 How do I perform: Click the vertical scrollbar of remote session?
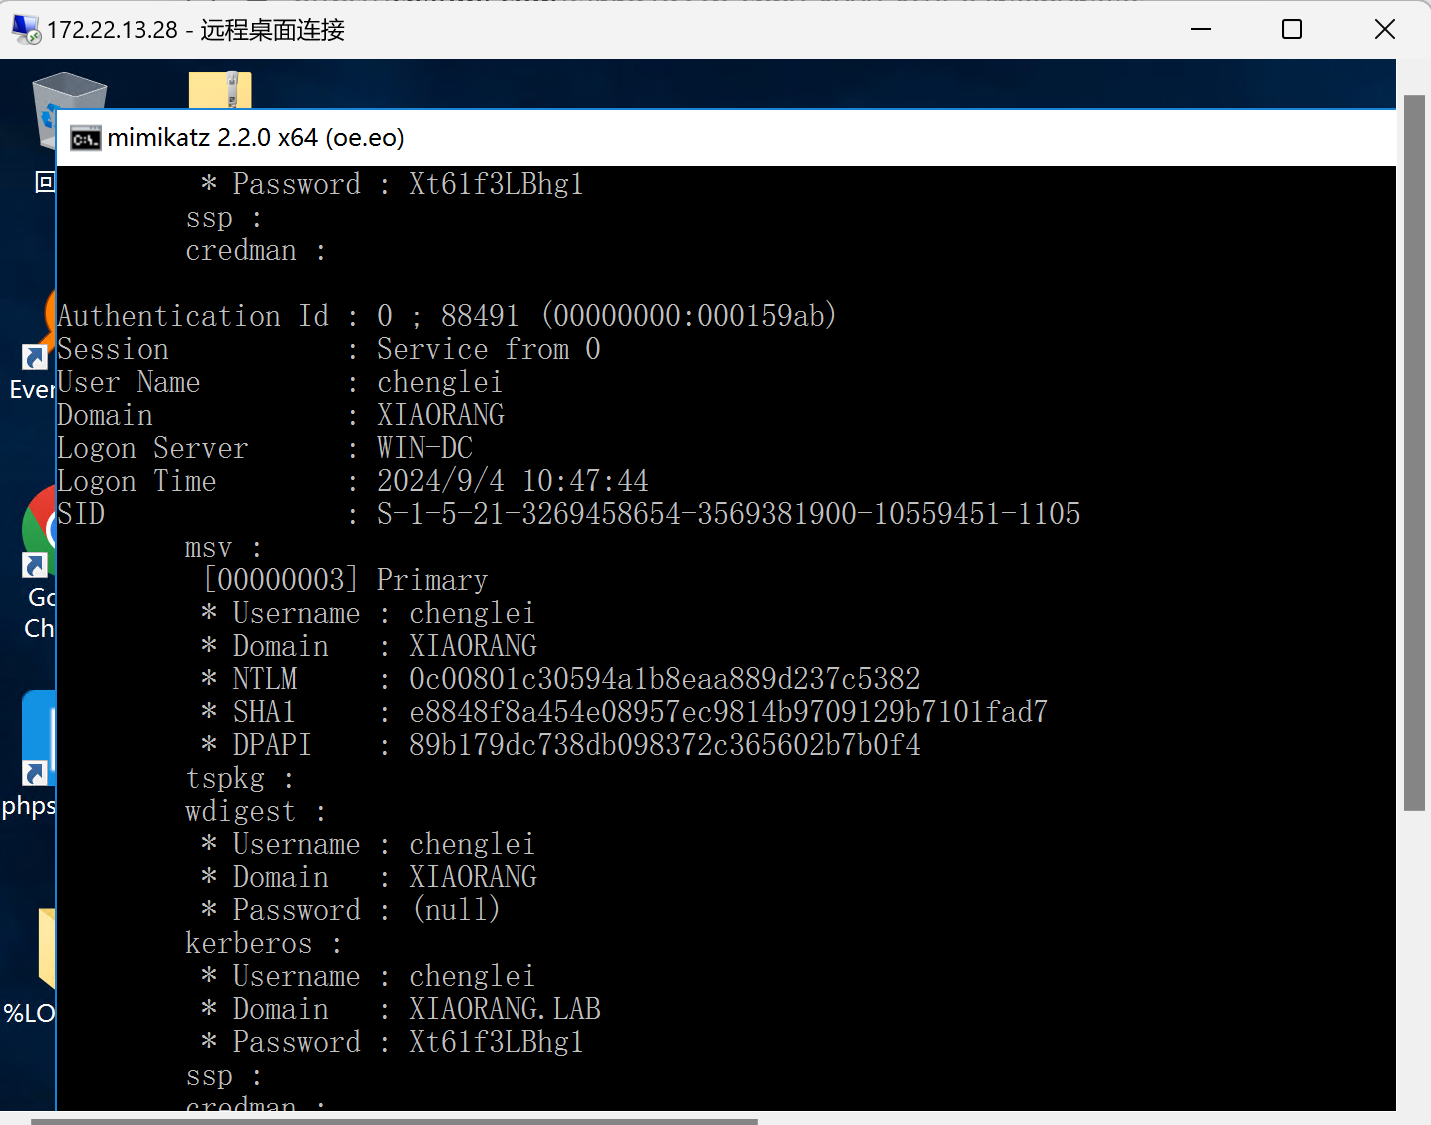[1413, 452]
